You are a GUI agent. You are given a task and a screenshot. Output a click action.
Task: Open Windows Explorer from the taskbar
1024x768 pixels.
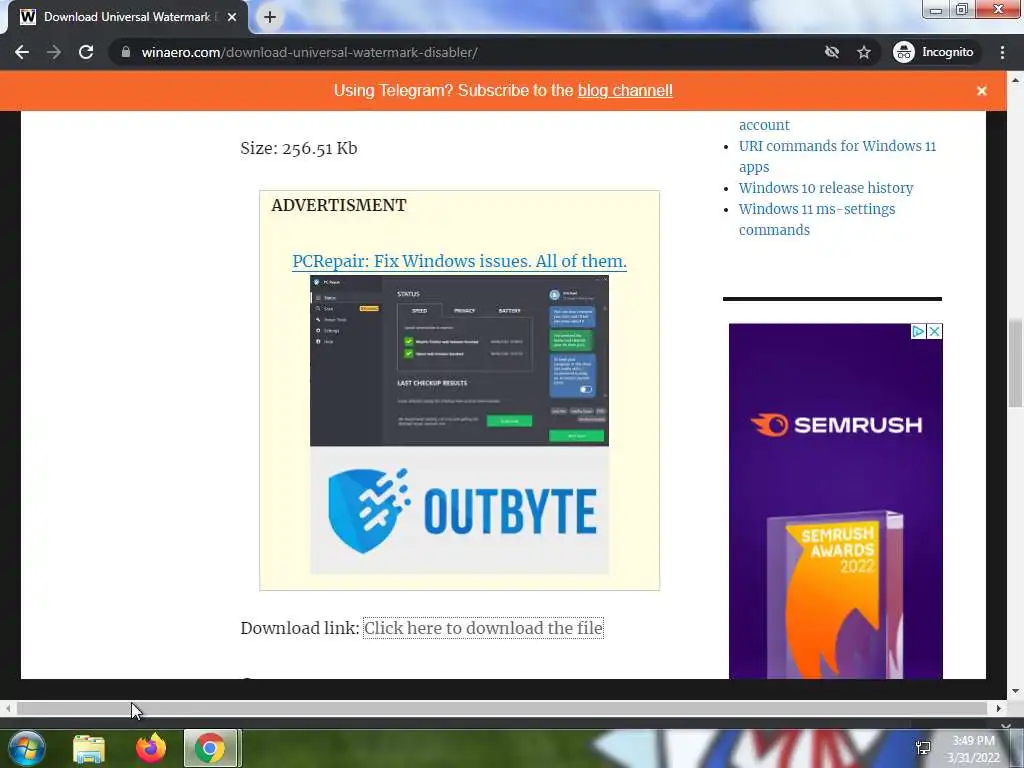click(x=89, y=748)
